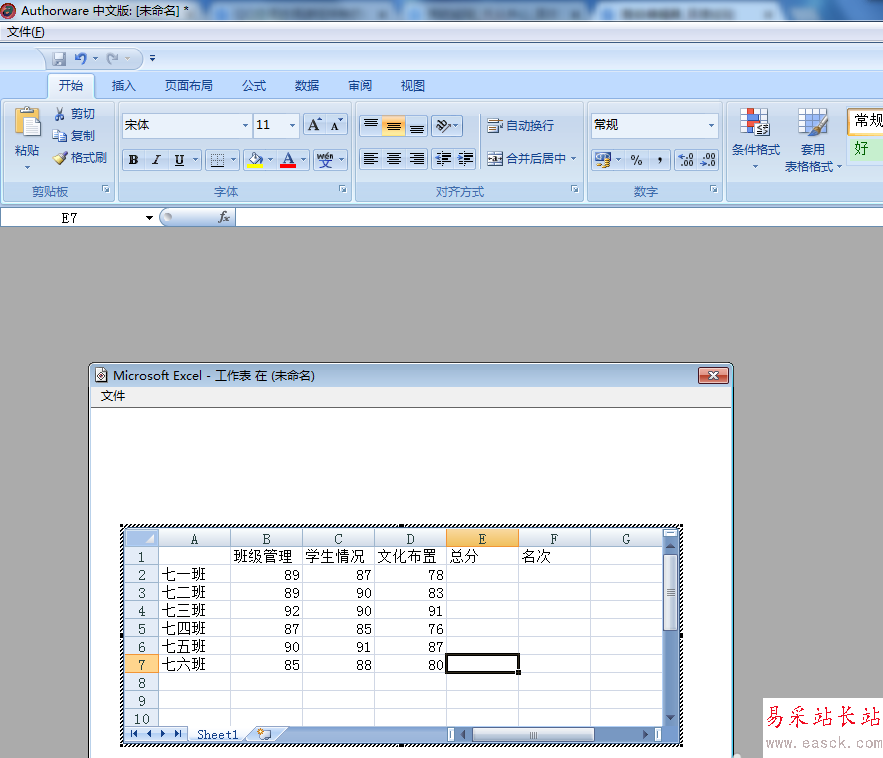Click the 合并后居中 merge button
The image size is (883, 758).
click(x=526, y=159)
